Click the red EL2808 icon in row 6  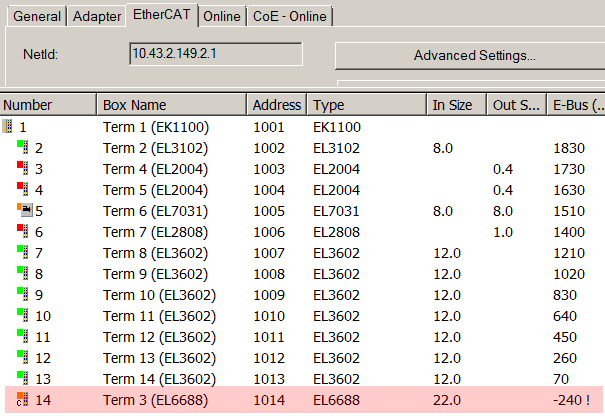pyautogui.click(x=23, y=232)
